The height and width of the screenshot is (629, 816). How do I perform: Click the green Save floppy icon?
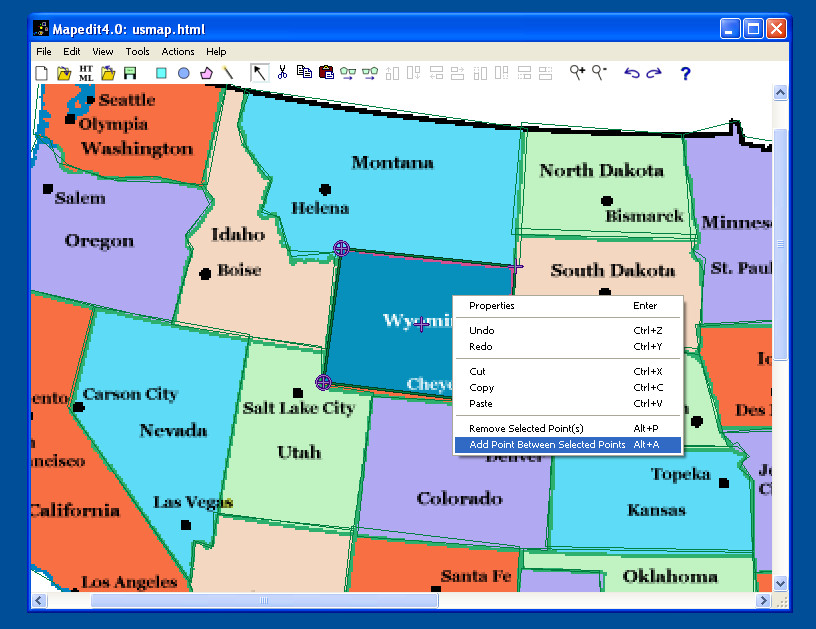coord(130,73)
